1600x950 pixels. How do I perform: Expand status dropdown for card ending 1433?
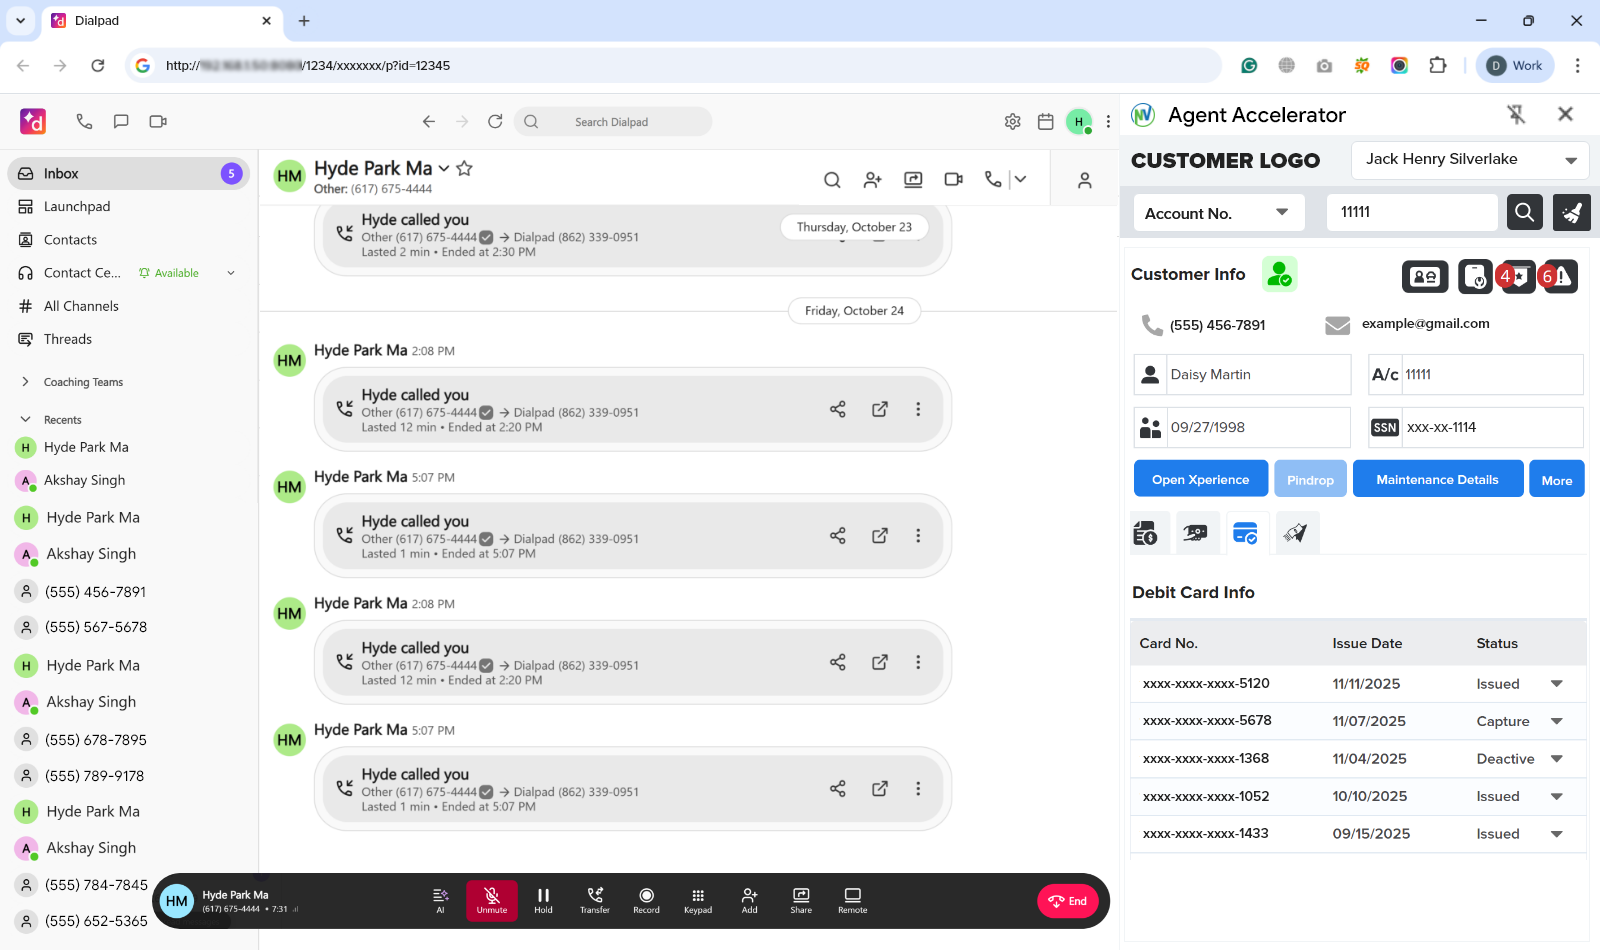coord(1557,834)
